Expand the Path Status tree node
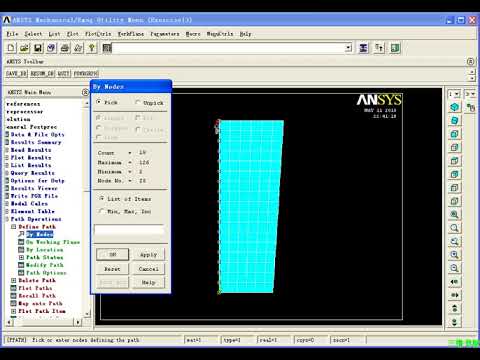Viewport: 480px width, 360px height. (21, 257)
